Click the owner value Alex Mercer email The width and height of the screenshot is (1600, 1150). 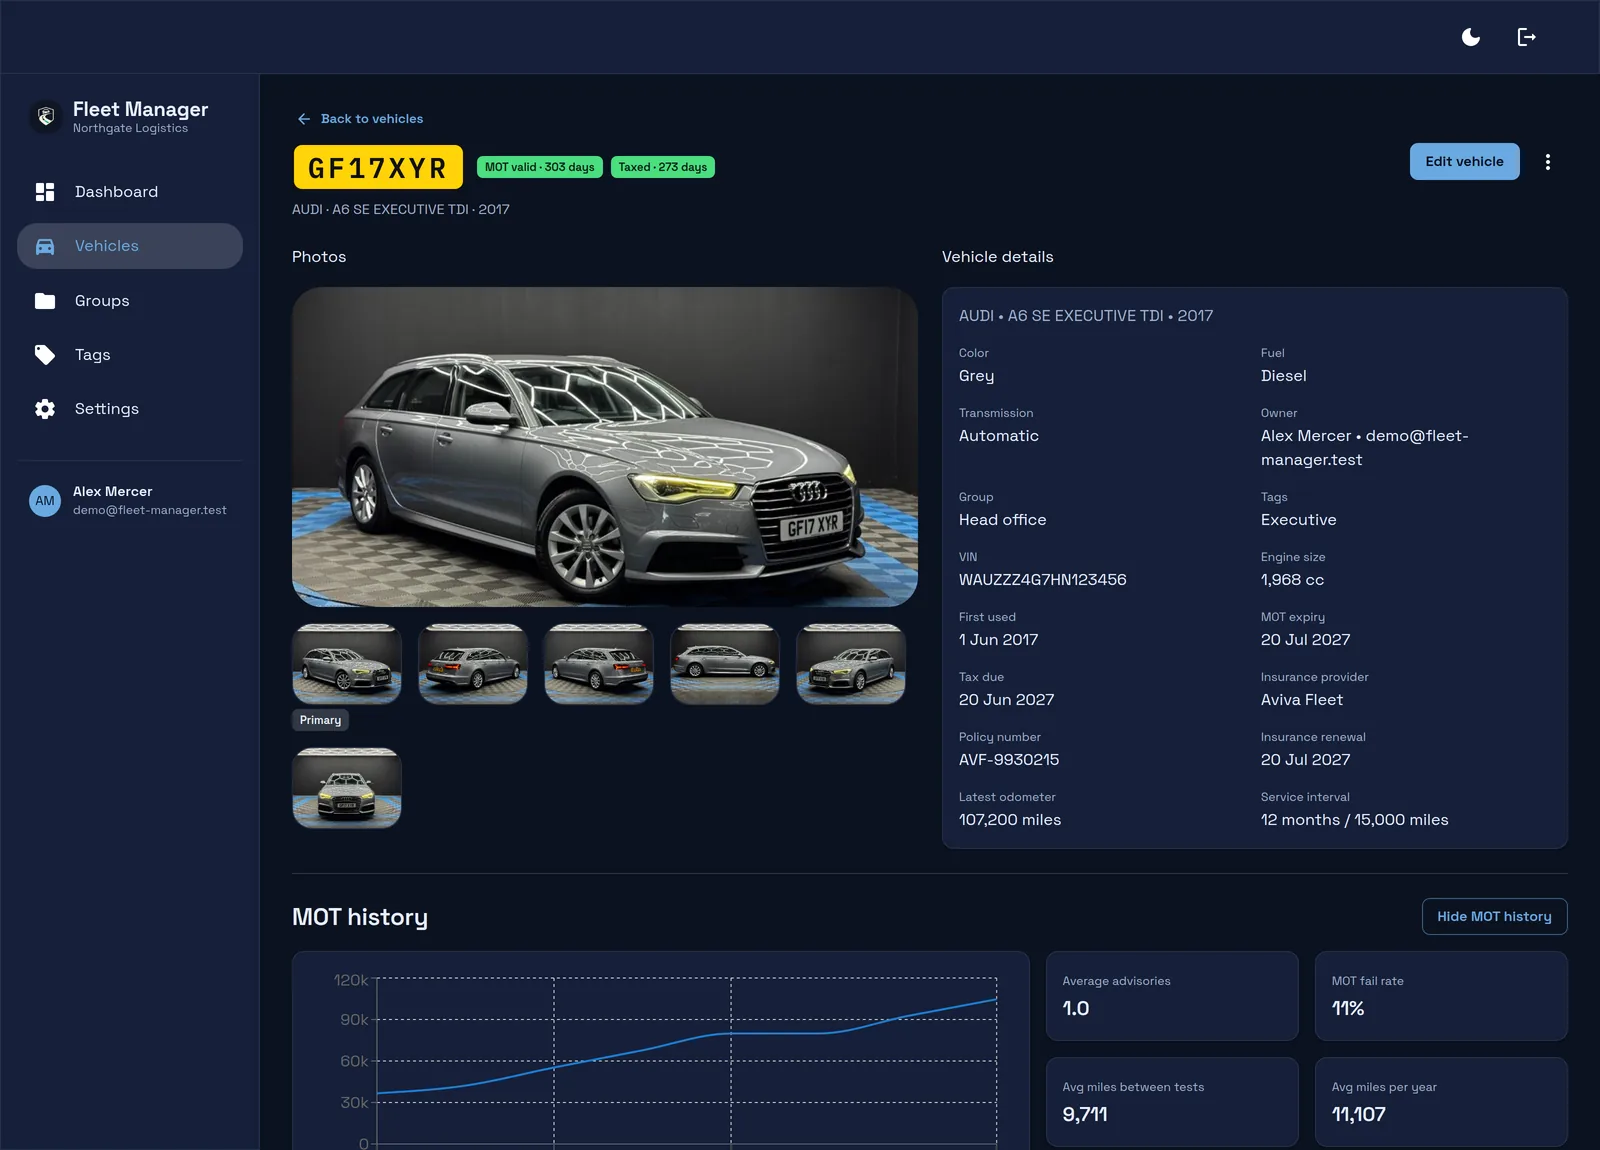[1364, 448]
